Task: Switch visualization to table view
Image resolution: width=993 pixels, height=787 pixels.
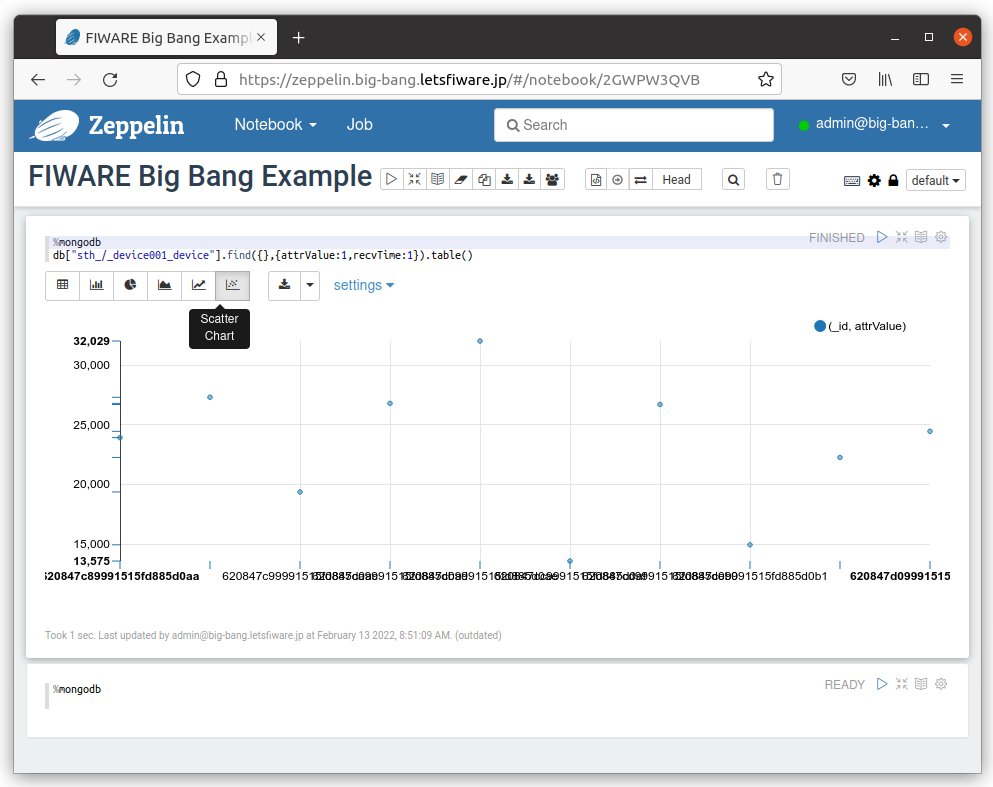Action: [63, 285]
